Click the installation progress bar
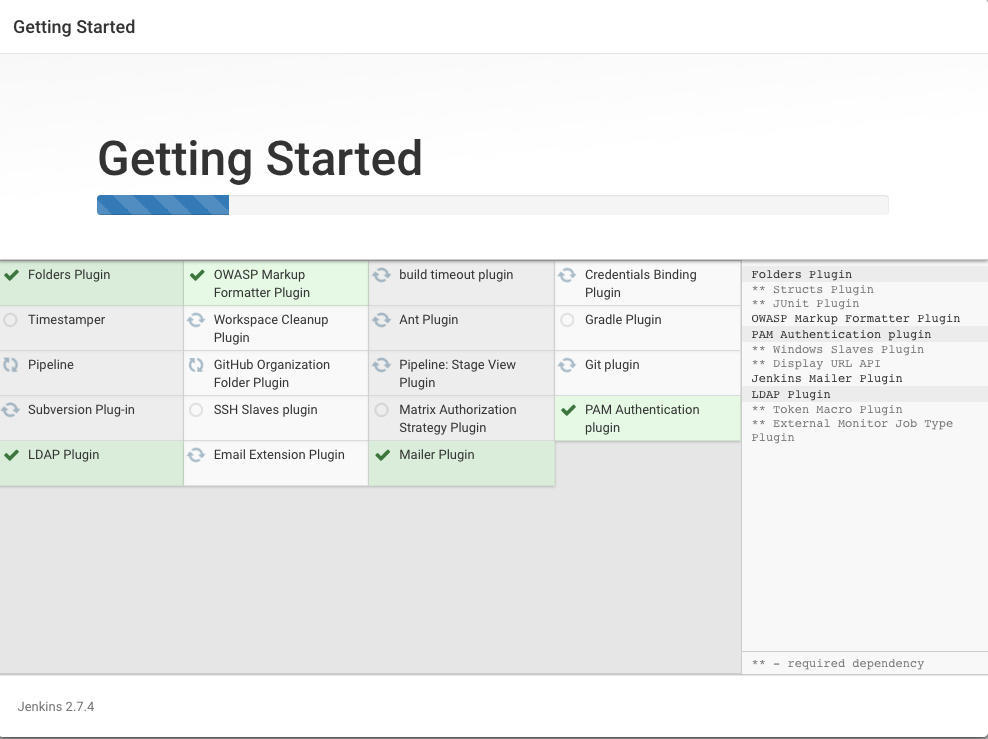 [x=492, y=204]
